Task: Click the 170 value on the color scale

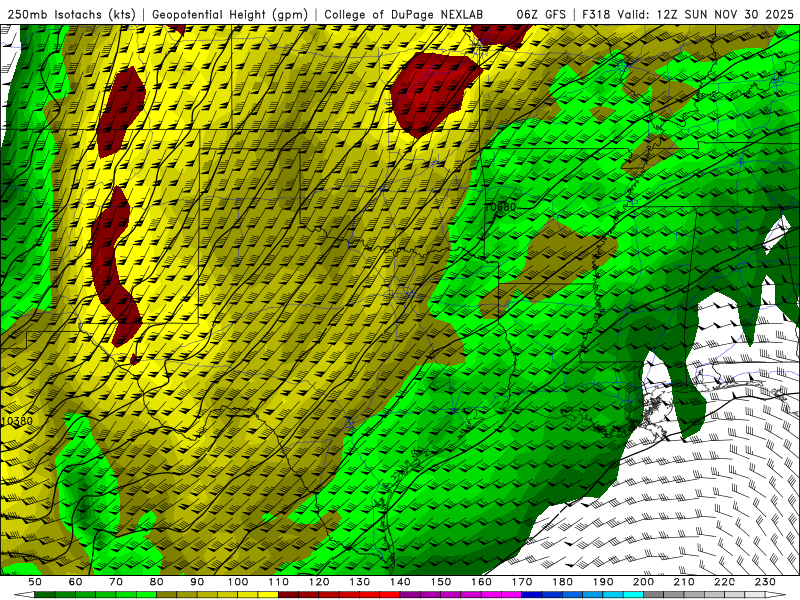Action: point(522,582)
